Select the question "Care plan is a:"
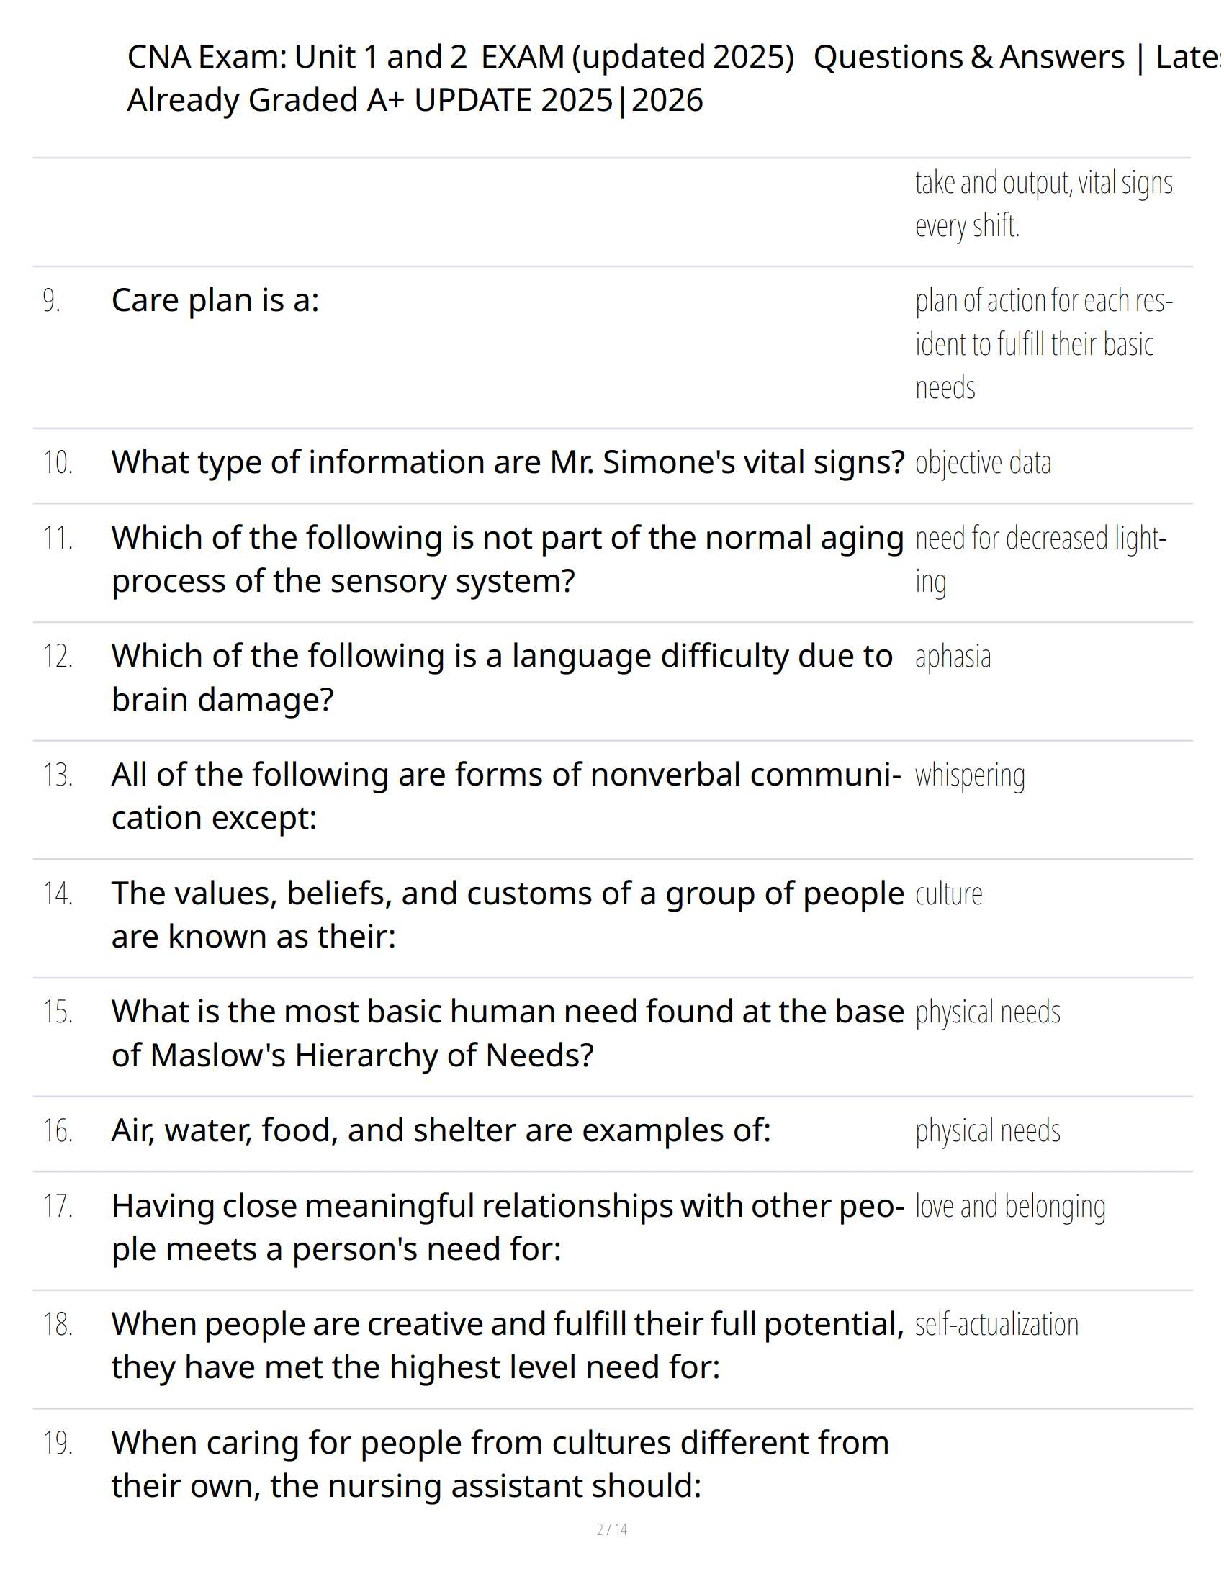Viewport: 1224px width, 1584px height. (215, 300)
